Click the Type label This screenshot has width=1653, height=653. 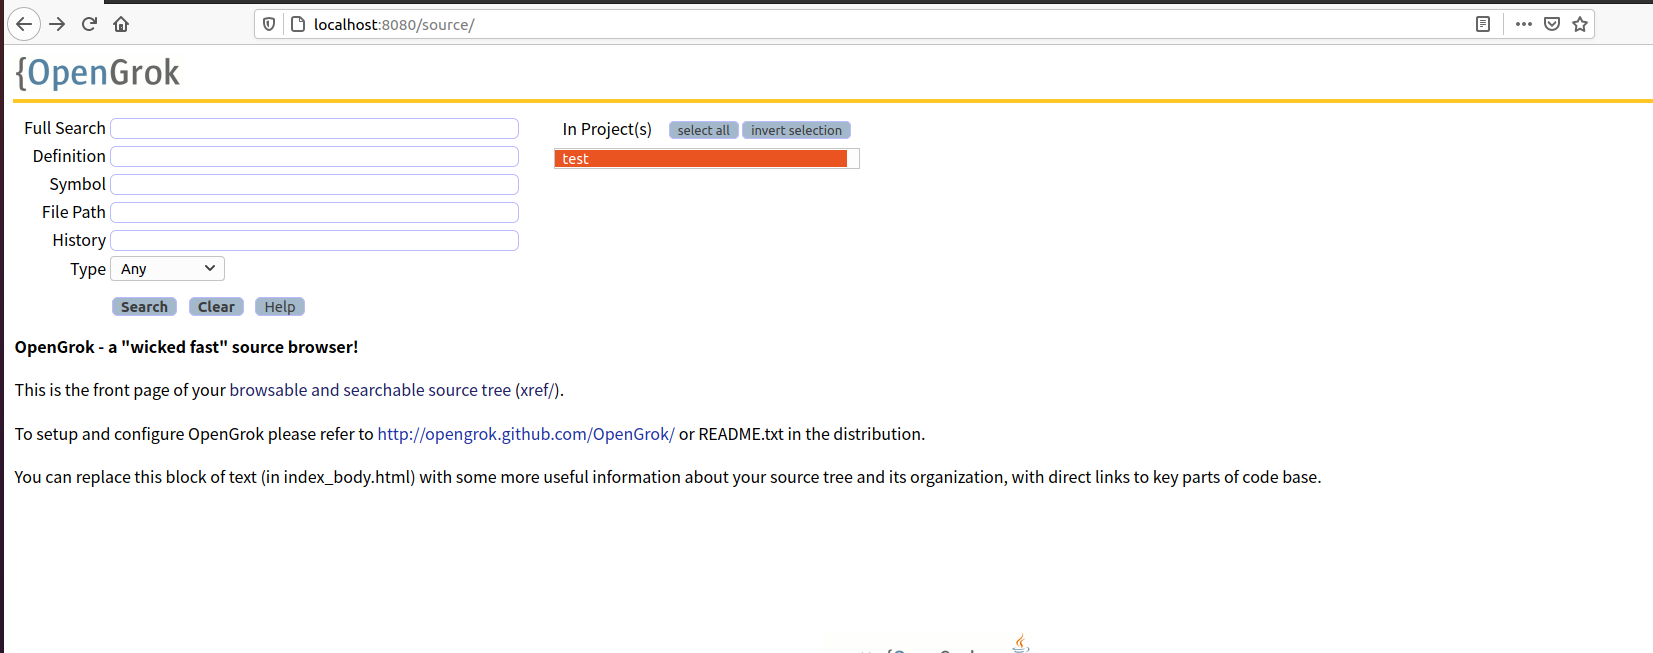coord(88,269)
